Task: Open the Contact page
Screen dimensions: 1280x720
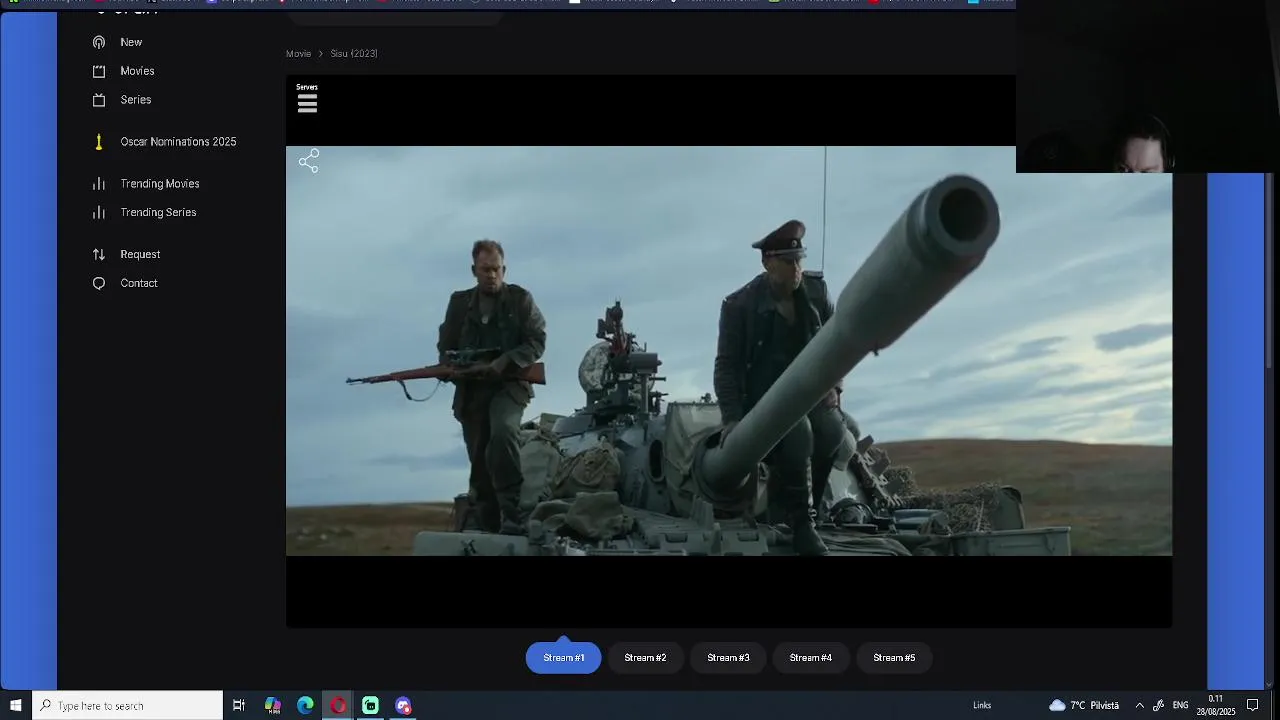Action: [139, 283]
